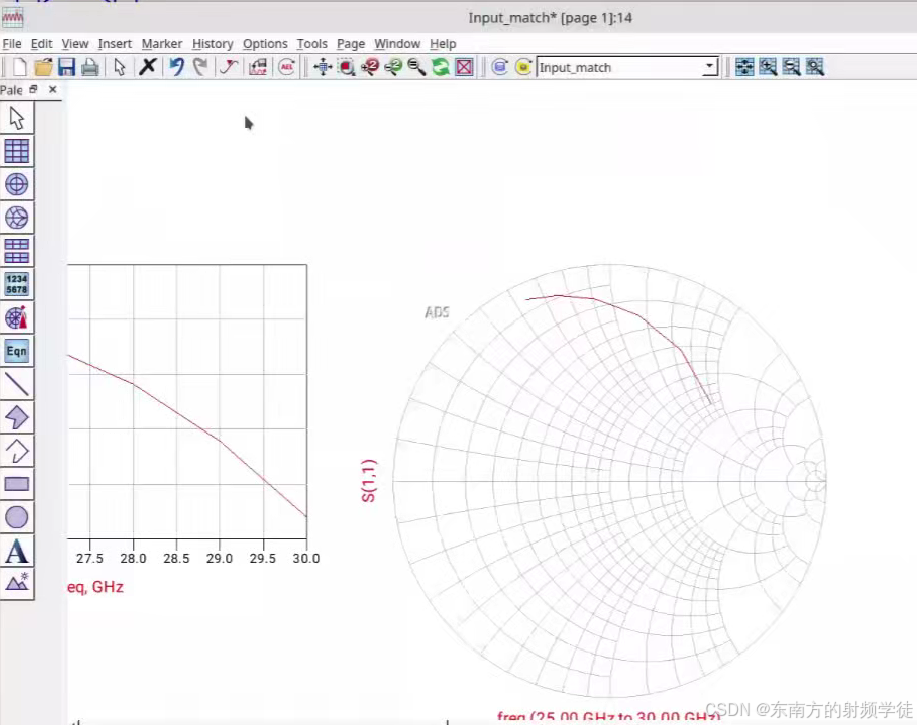This screenshot has height=725, width=917.
Task: Insert a list with 1234 5678 icon
Action: pyautogui.click(x=17, y=284)
